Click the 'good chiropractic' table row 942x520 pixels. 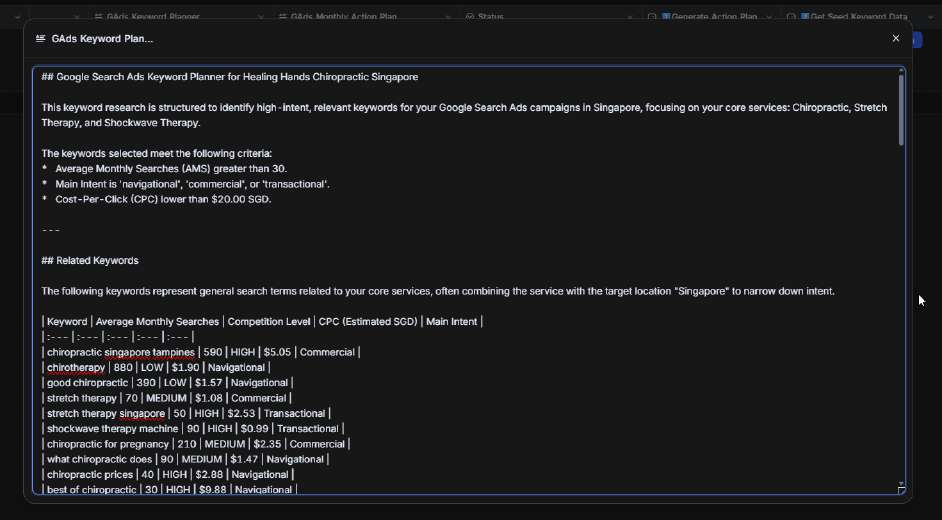coord(168,383)
